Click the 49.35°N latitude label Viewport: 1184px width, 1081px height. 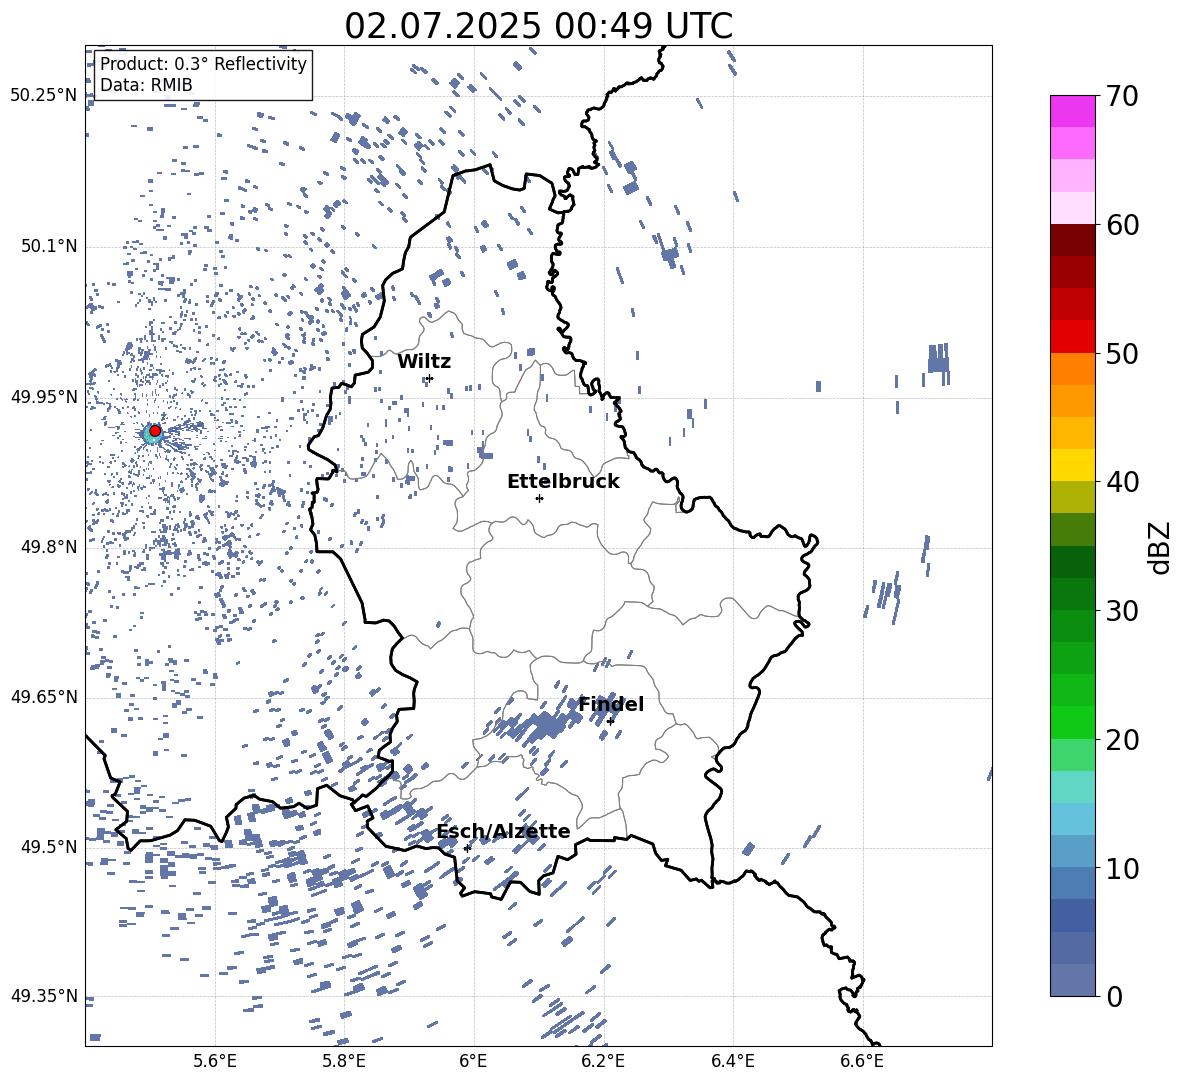tap(44, 996)
